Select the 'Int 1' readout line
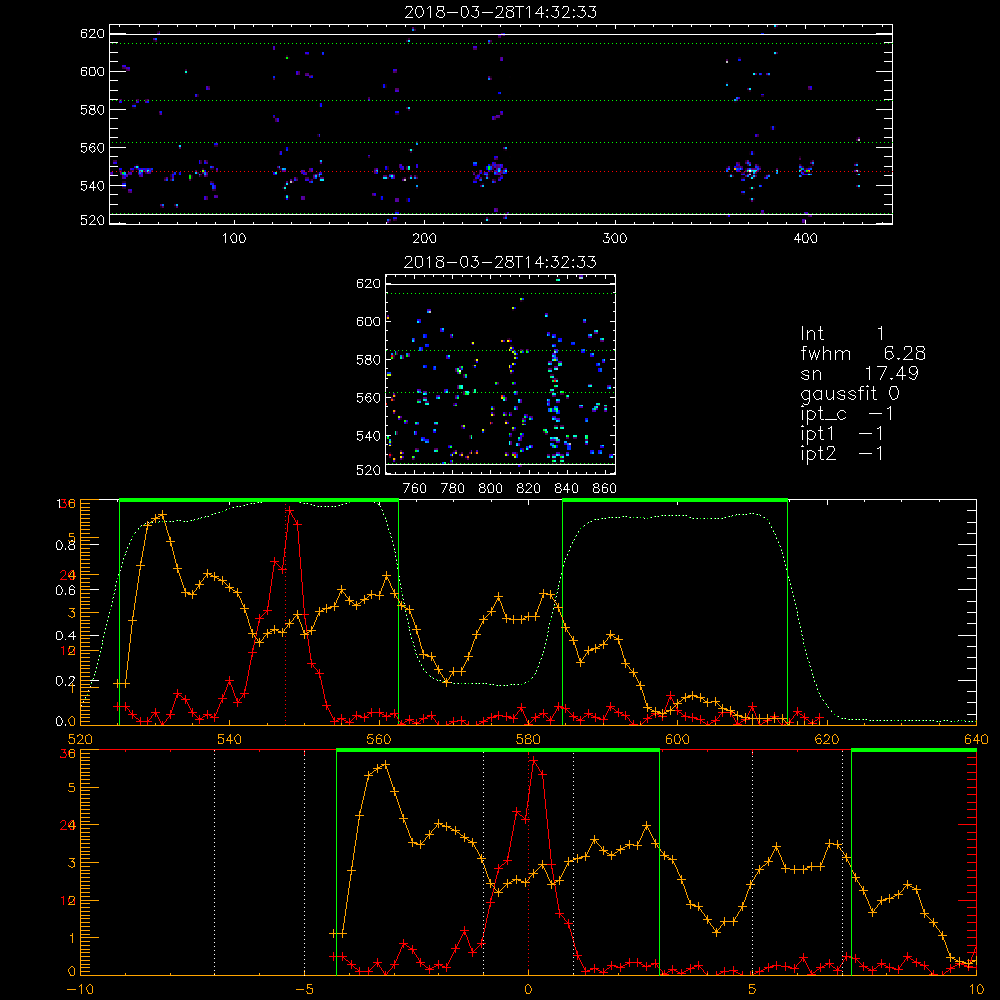This screenshot has height=1000, width=1000. tap(842, 334)
